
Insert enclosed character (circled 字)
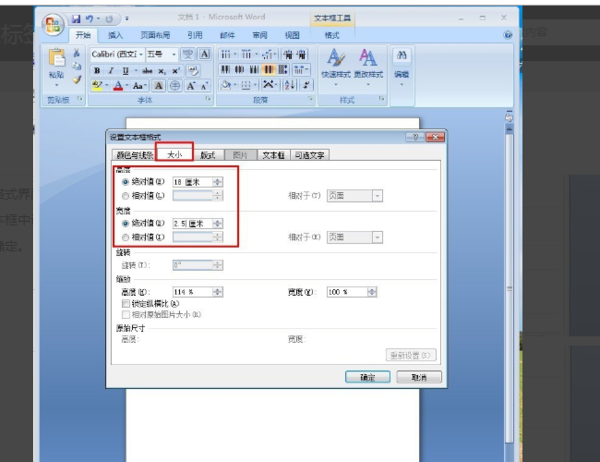pyautogui.click(x=175, y=86)
